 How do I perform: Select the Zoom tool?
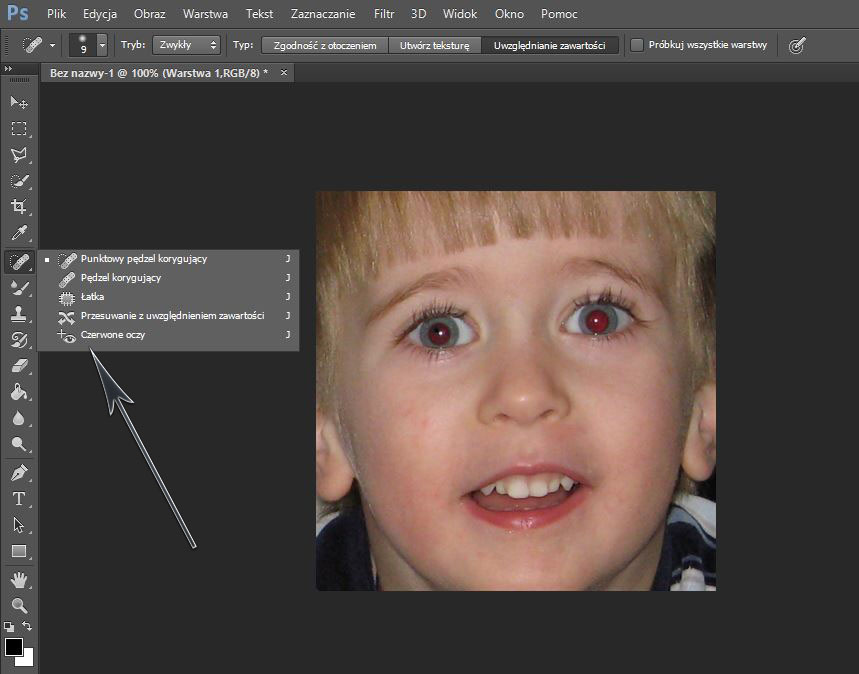point(19,605)
